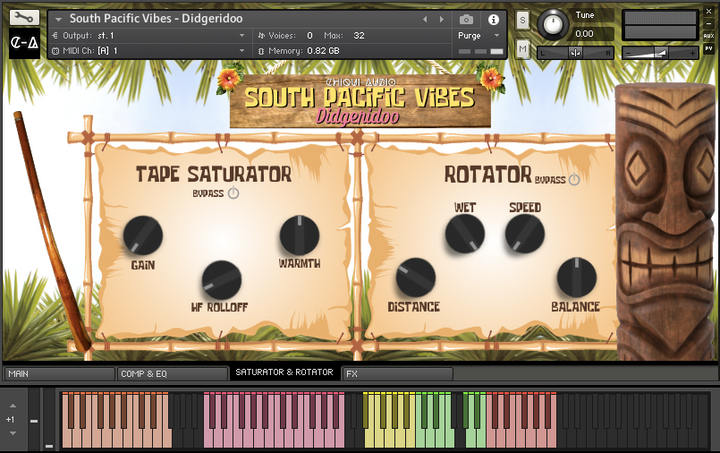720x453 pixels.
Task: Click the HF Rolloff knob
Action: click(222, 280)
